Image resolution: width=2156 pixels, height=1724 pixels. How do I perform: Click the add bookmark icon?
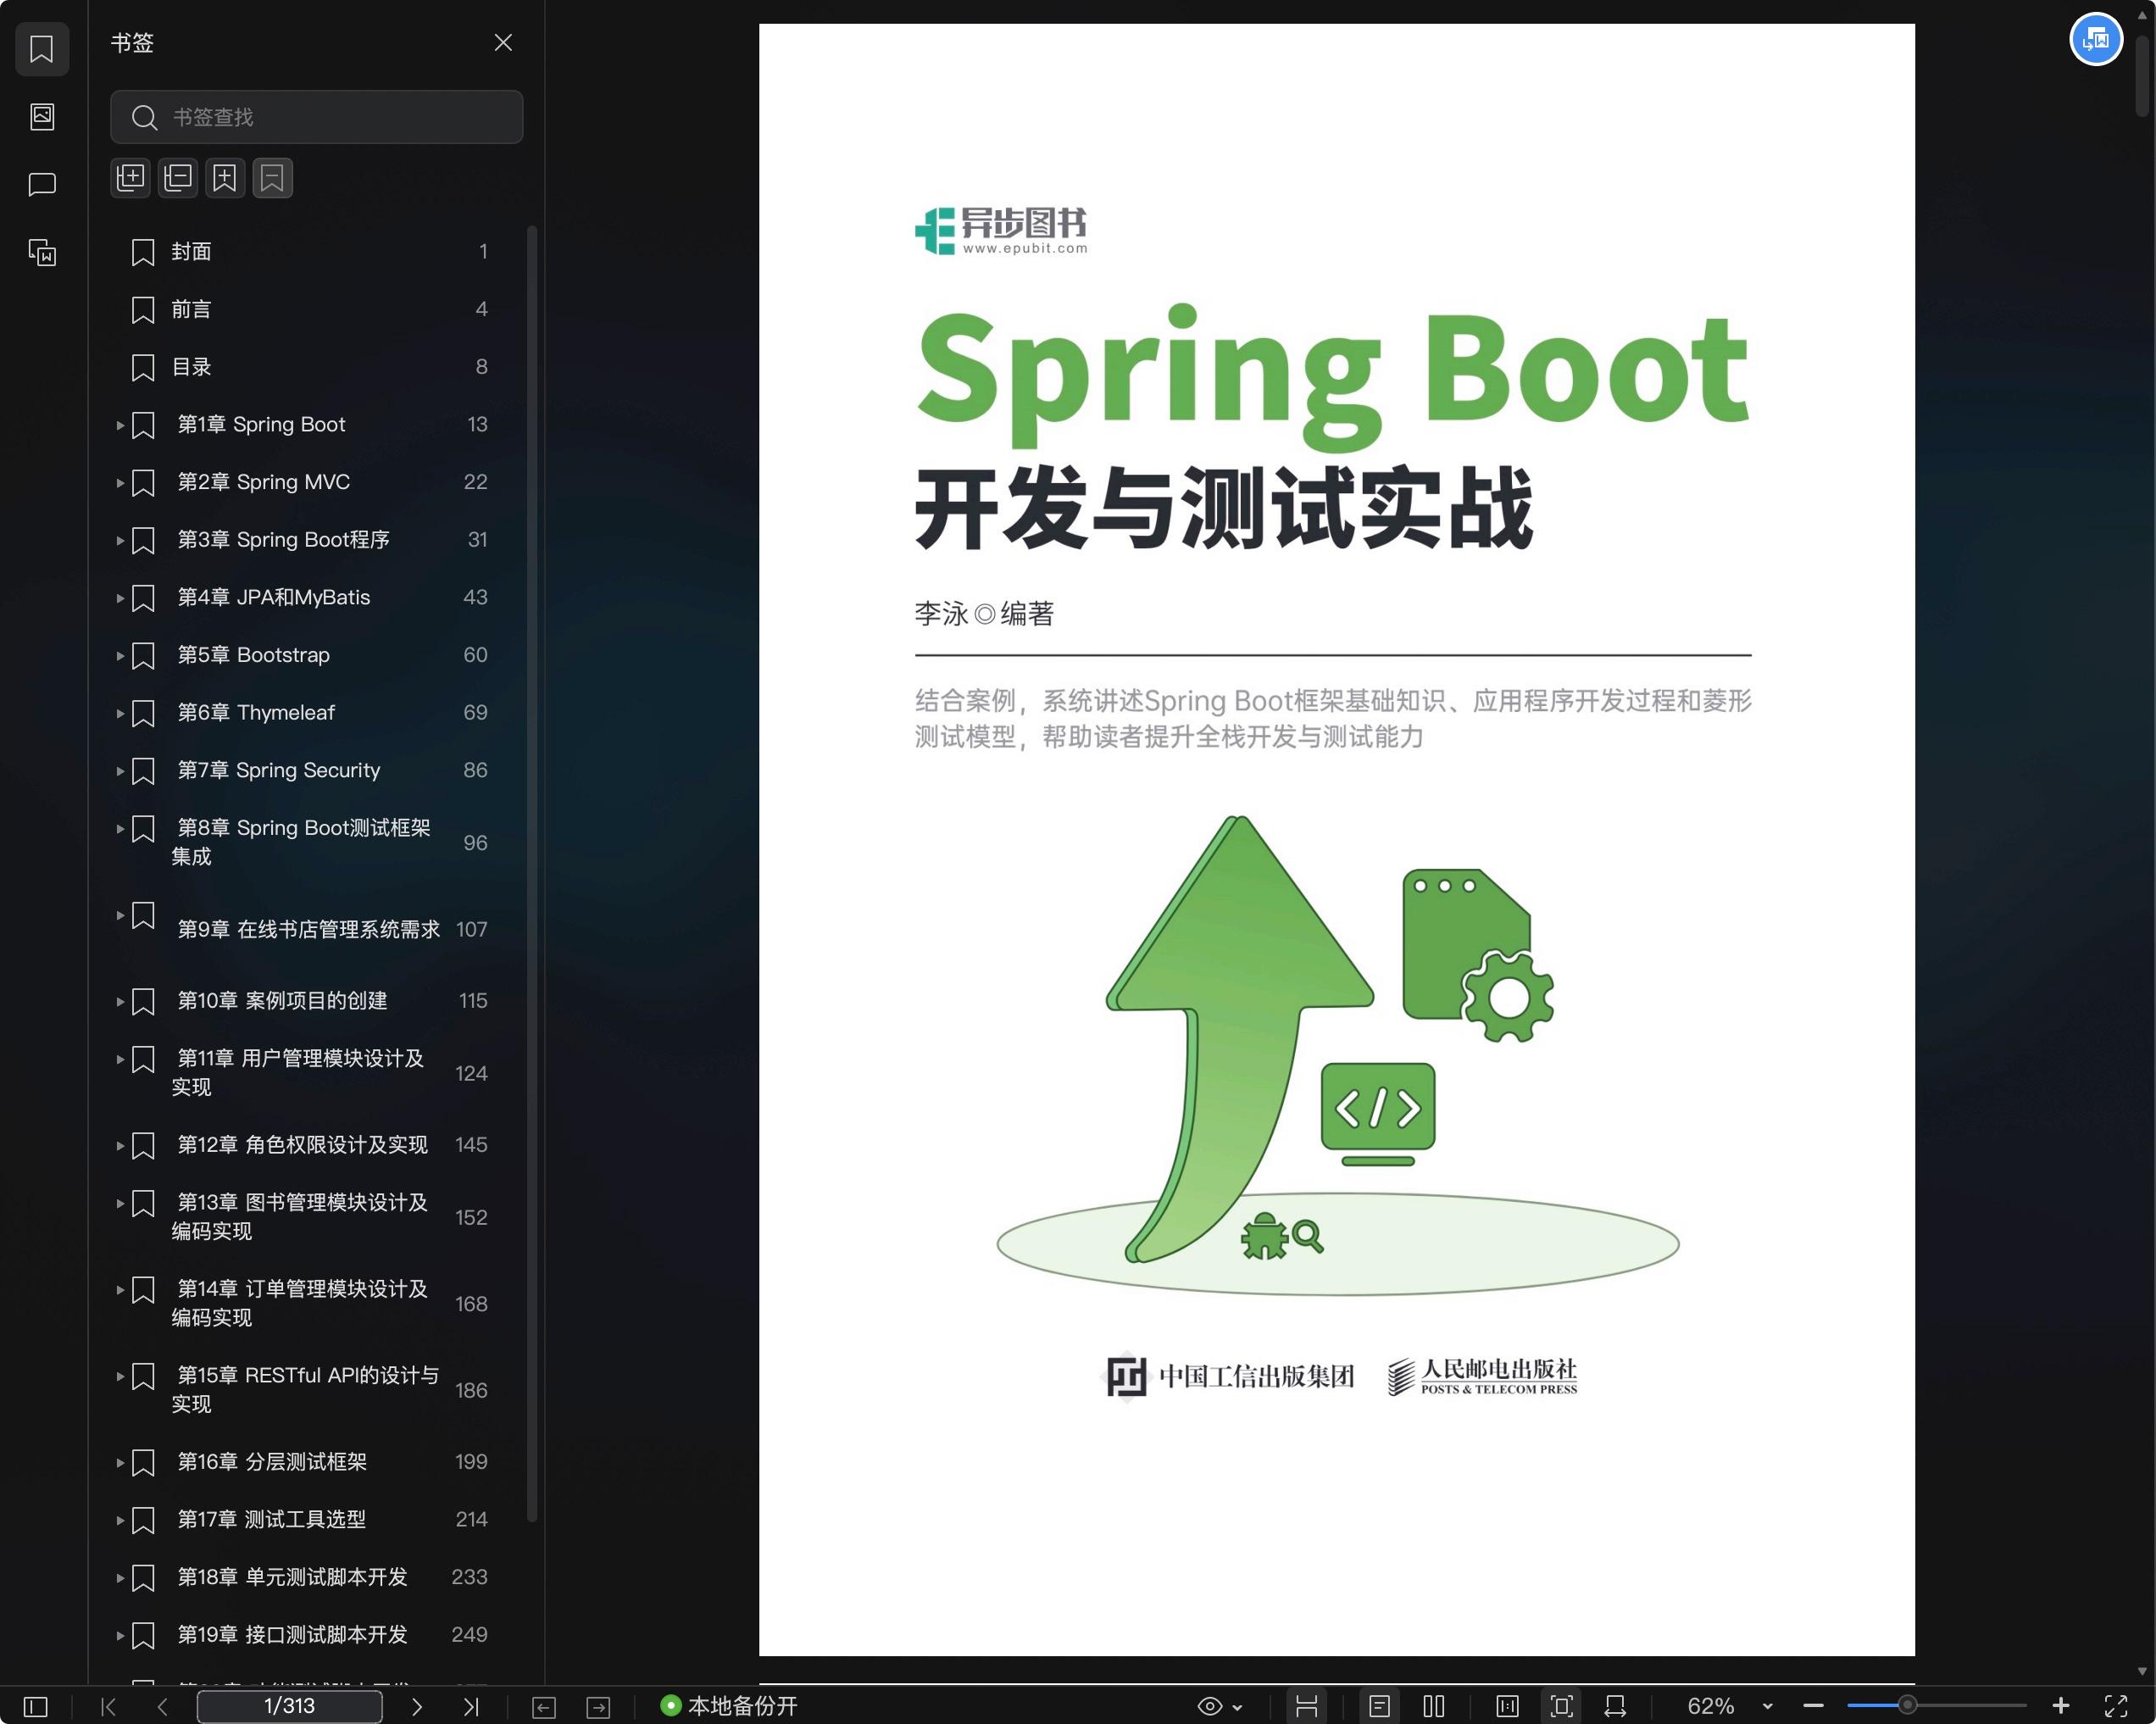(225, 178)
